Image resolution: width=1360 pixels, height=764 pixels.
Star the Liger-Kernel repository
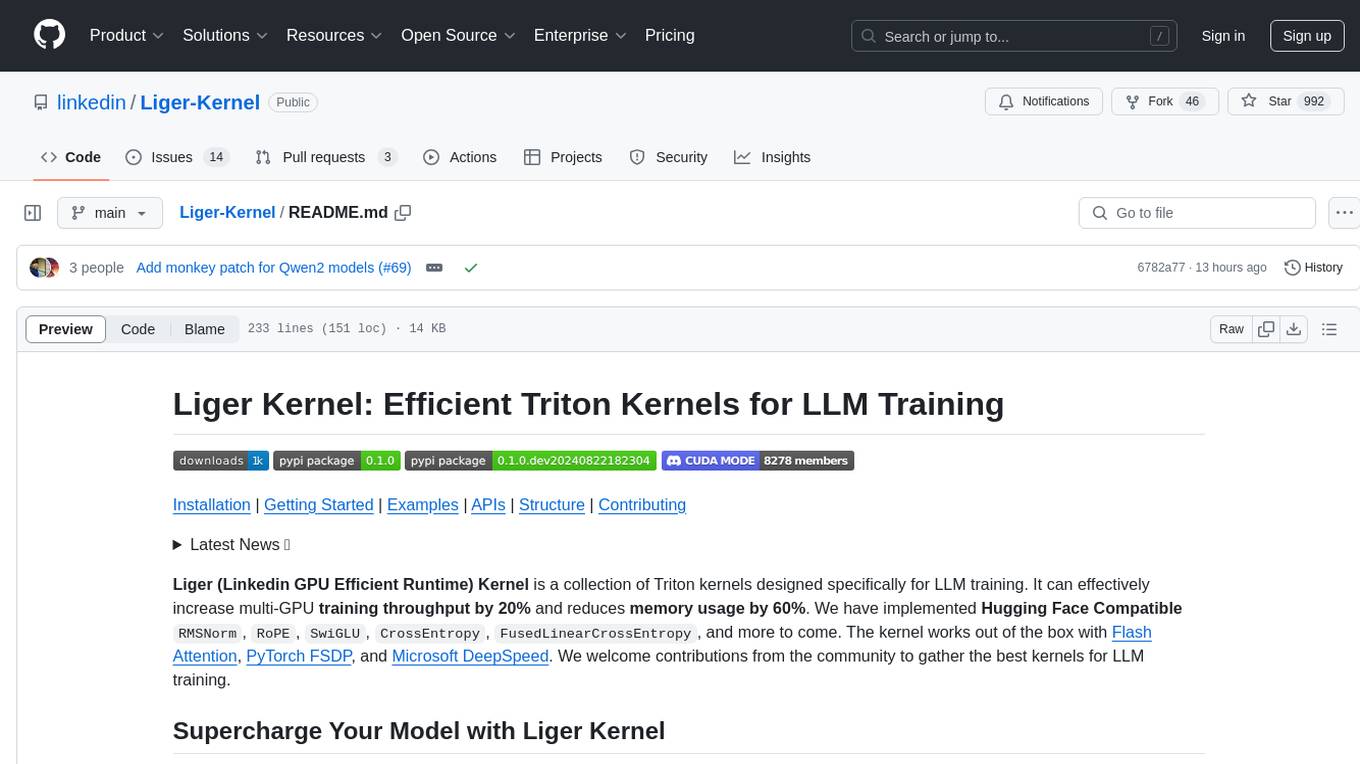[1285, 102]
